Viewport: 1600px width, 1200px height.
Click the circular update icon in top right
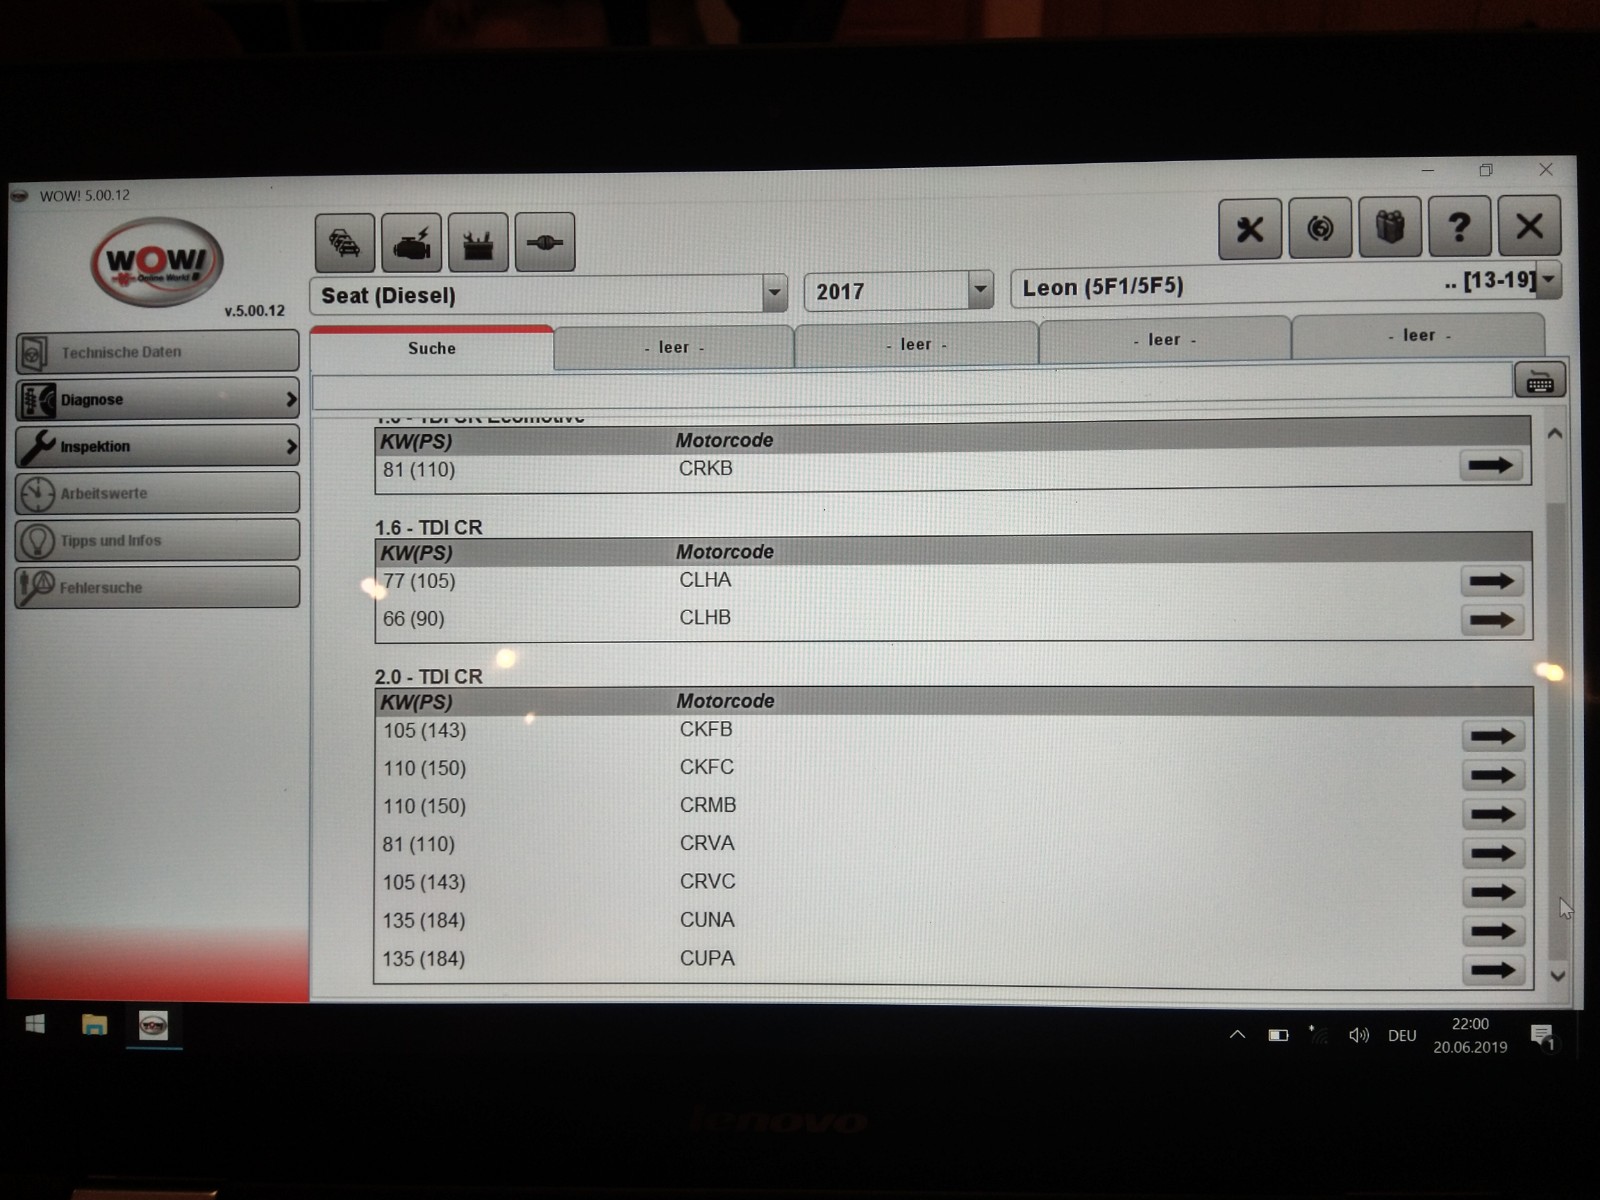click(1320, 228)
